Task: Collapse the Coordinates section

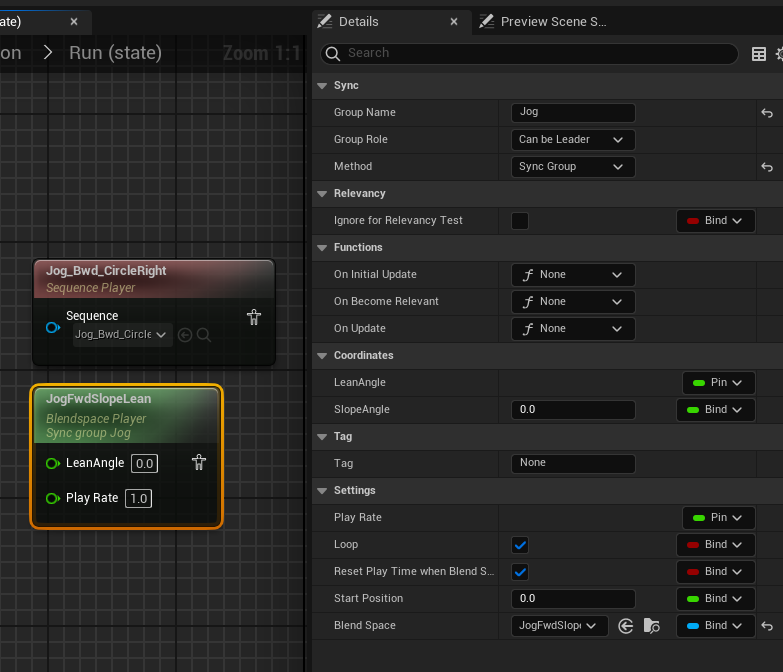Action: 322,356
